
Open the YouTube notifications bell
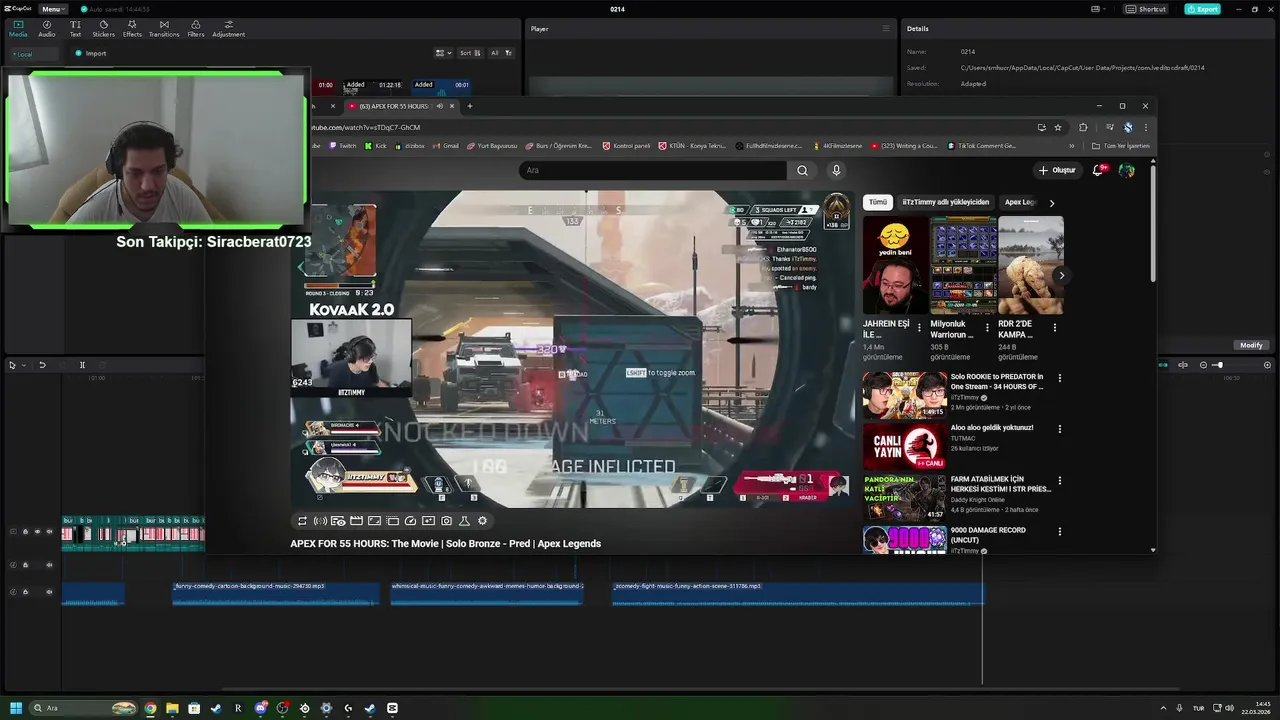pyautogui.click(x=1098, y=170)
